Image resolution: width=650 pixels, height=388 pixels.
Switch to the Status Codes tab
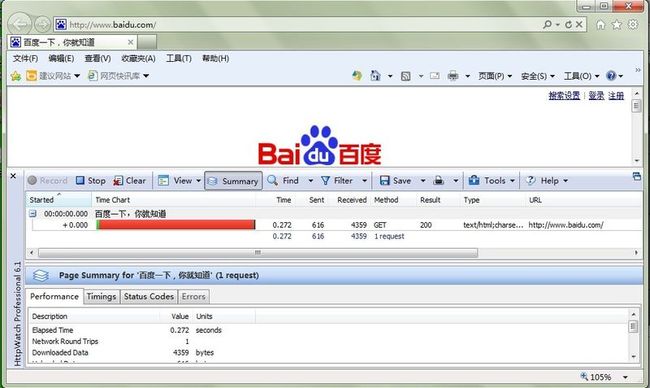(x=149, y=297)
